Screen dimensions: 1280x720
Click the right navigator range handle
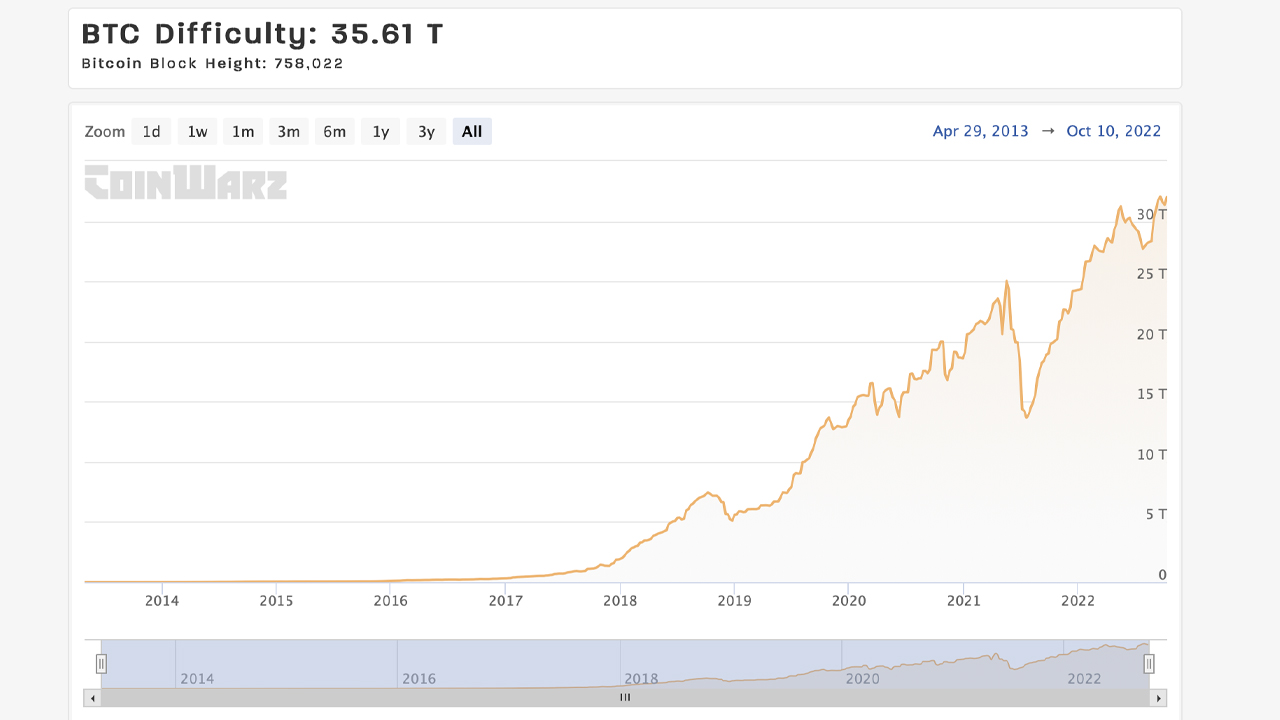1149,663
